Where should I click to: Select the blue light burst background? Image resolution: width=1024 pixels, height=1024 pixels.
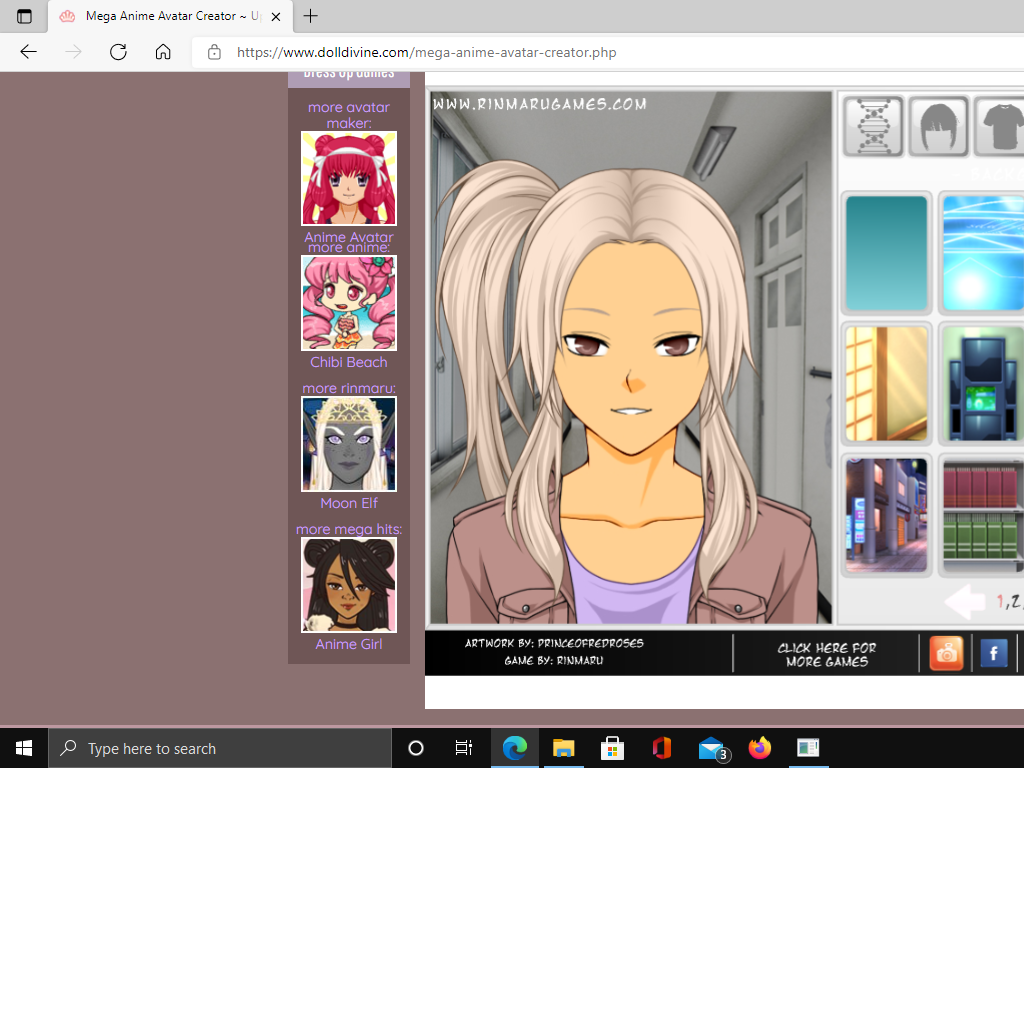click(982, 253)
